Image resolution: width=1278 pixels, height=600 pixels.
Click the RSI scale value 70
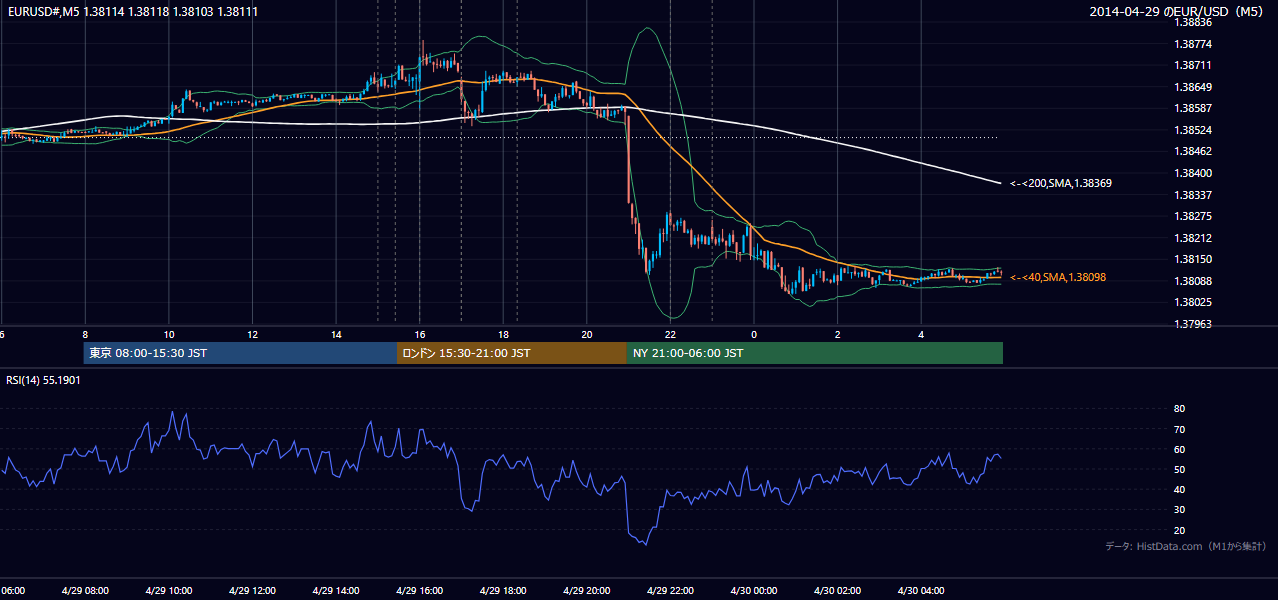(x=1180, y=429)
